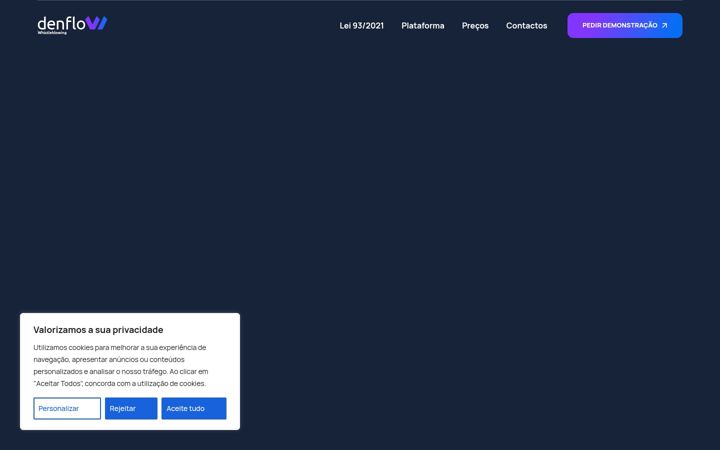Open the Contactos page

pos(526,26)
